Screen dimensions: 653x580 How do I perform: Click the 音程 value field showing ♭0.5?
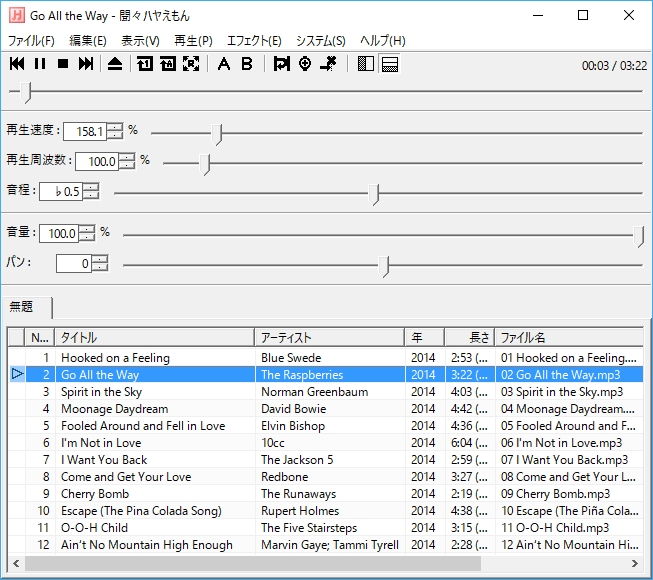(61, 192)
